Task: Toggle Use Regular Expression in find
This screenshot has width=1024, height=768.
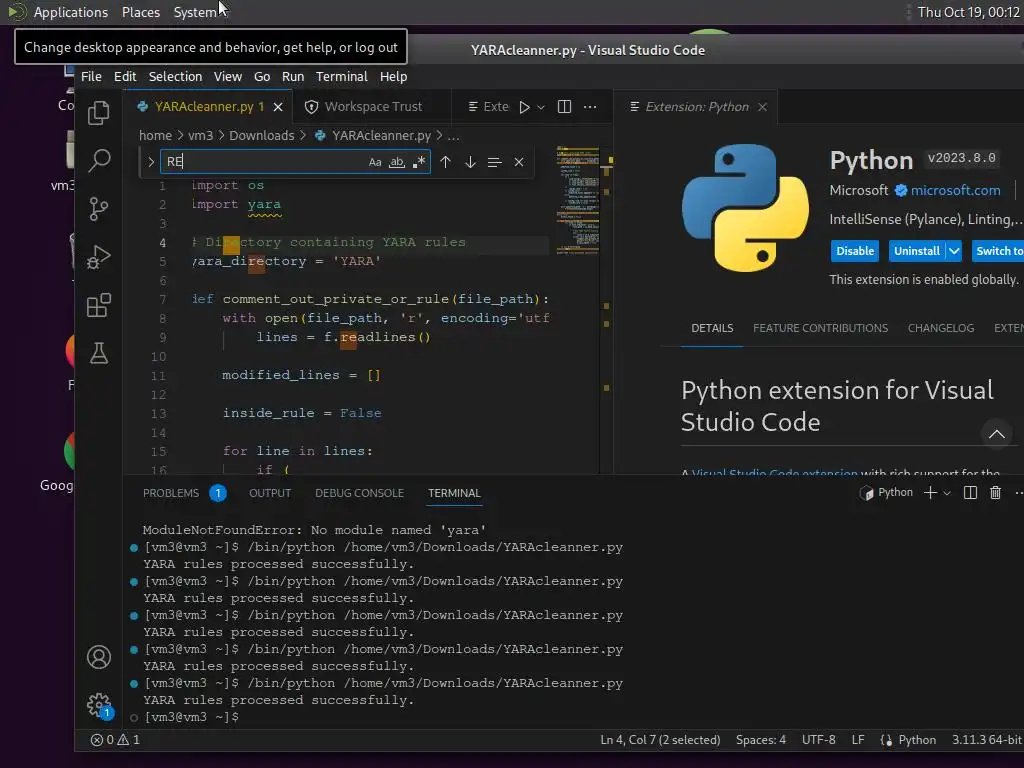Action: click(419, 162)
